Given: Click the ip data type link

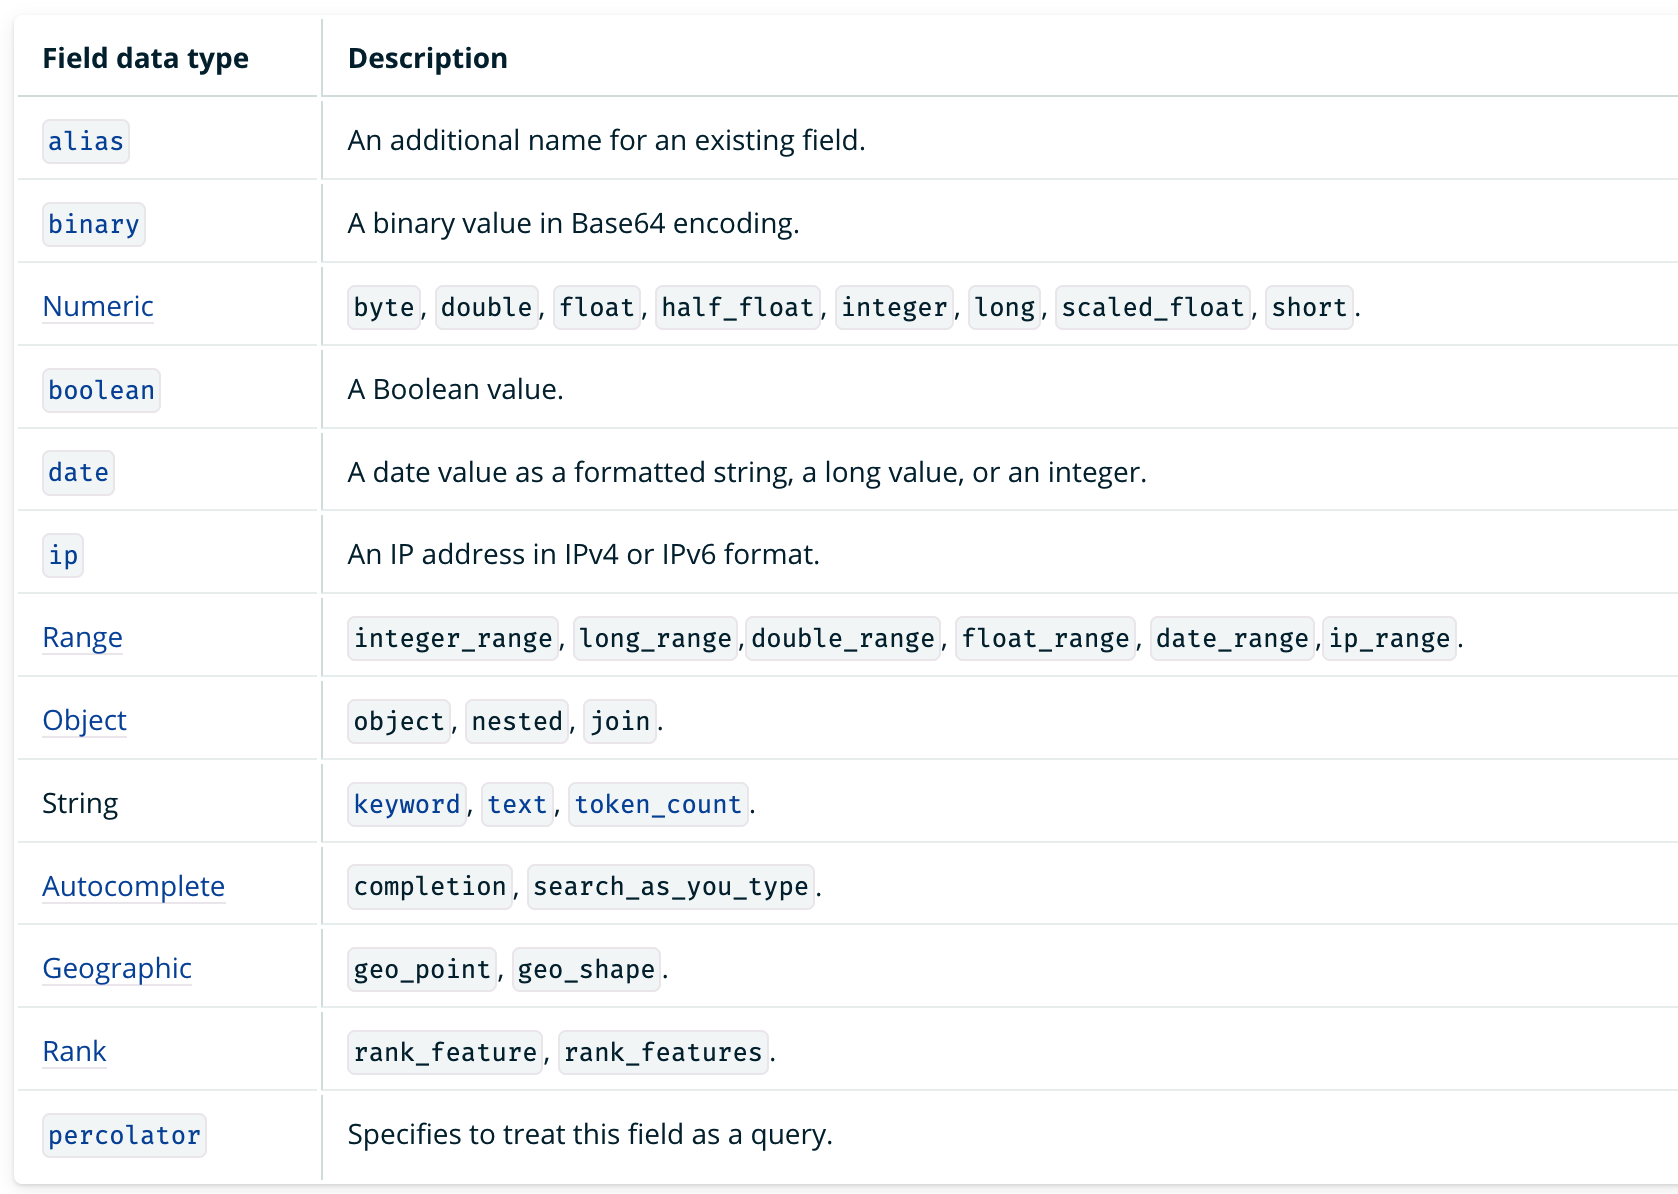Looking at the screenshot, I should point(63,555).
